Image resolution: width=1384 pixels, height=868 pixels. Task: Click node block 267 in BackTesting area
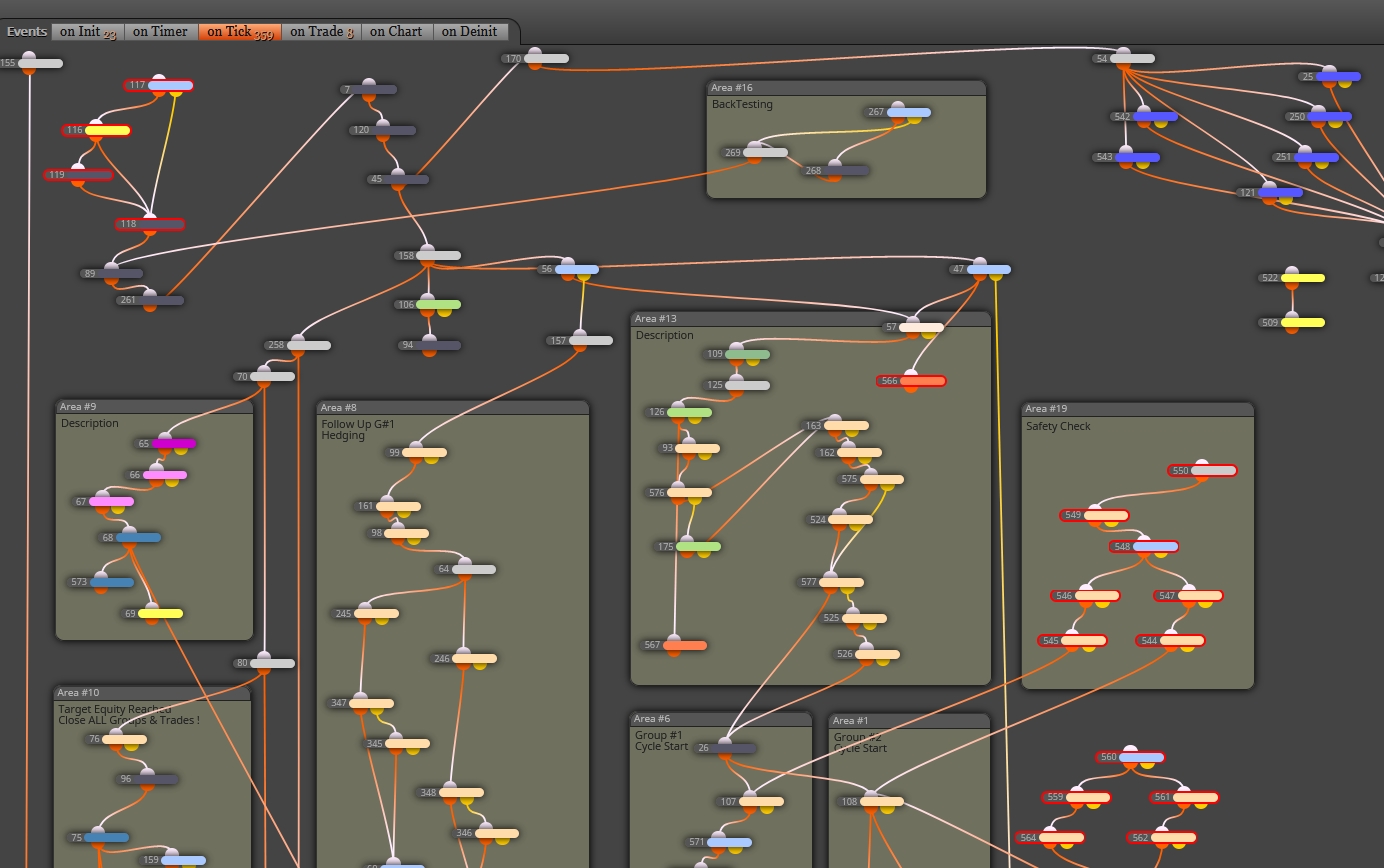click(898, 112)
